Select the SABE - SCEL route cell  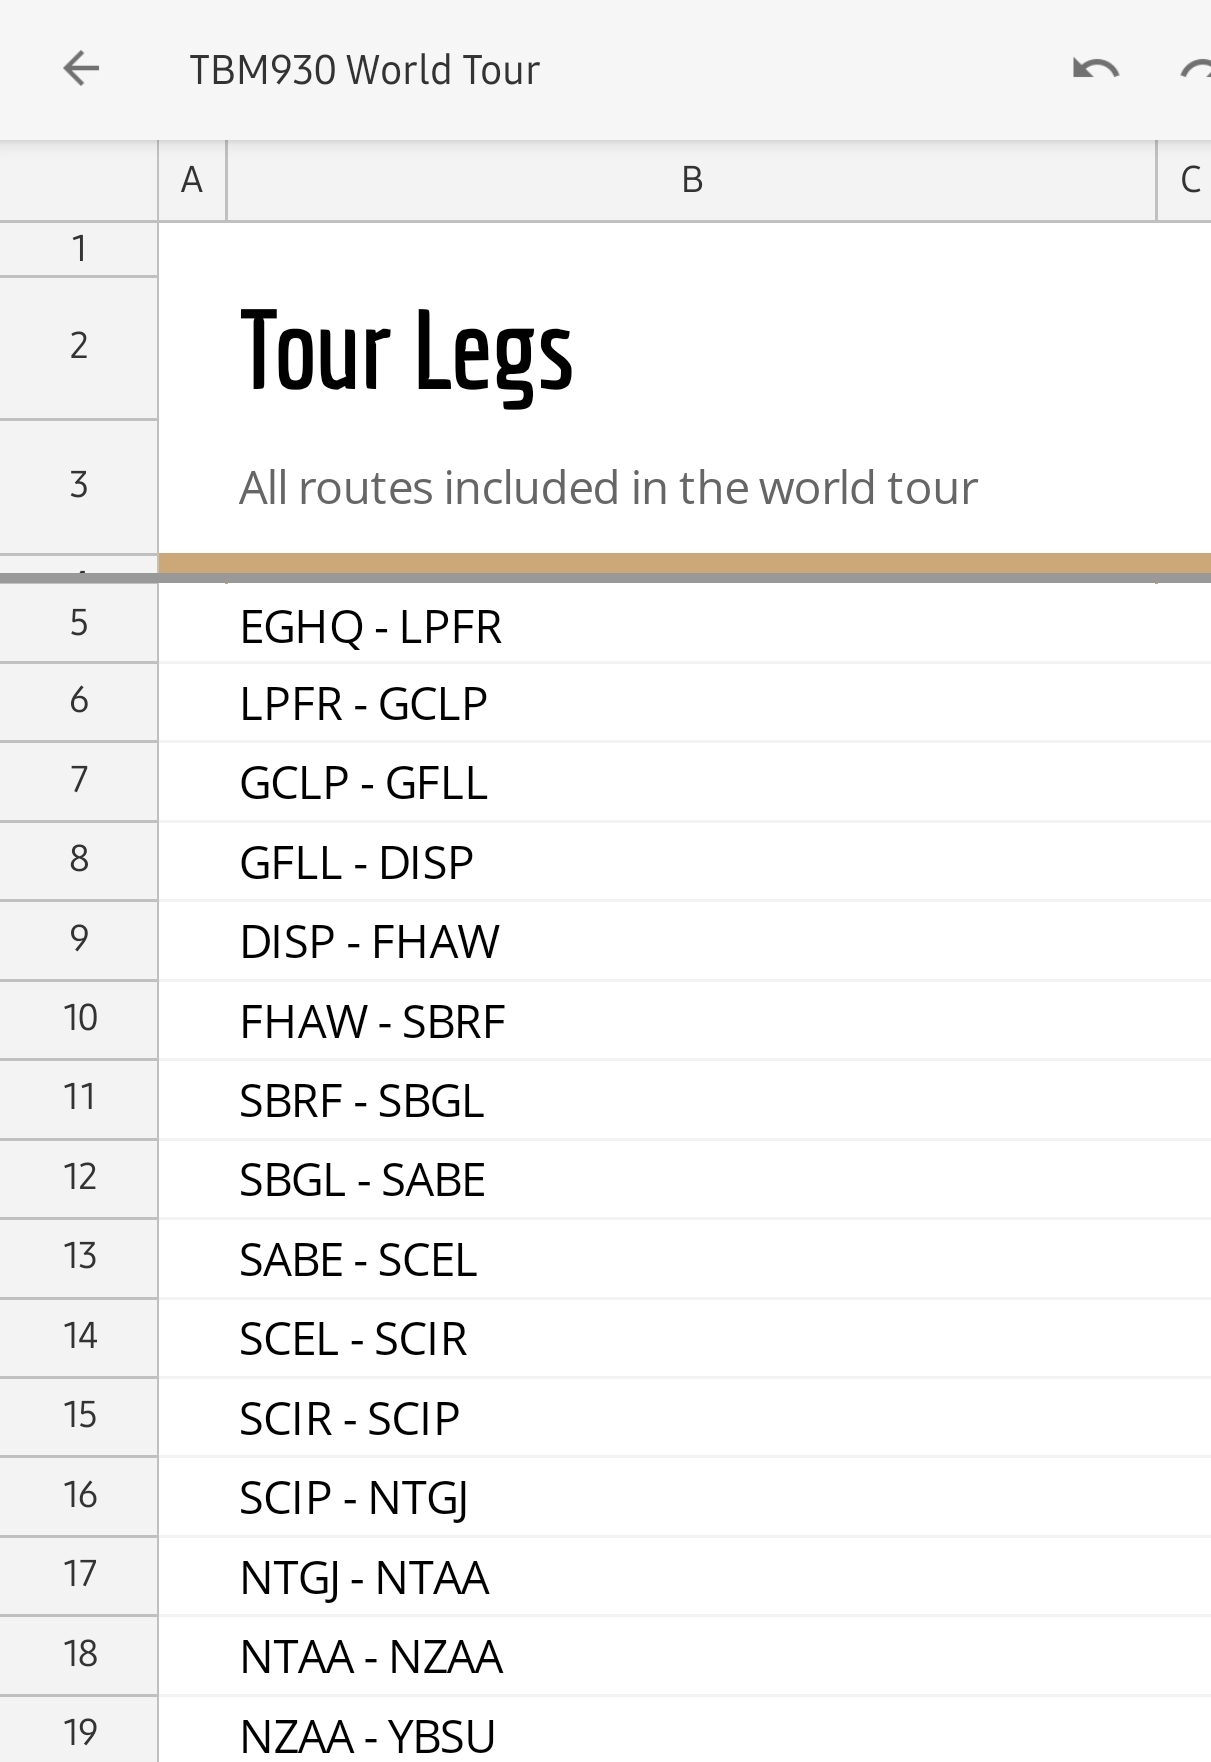pos(358,1260)
